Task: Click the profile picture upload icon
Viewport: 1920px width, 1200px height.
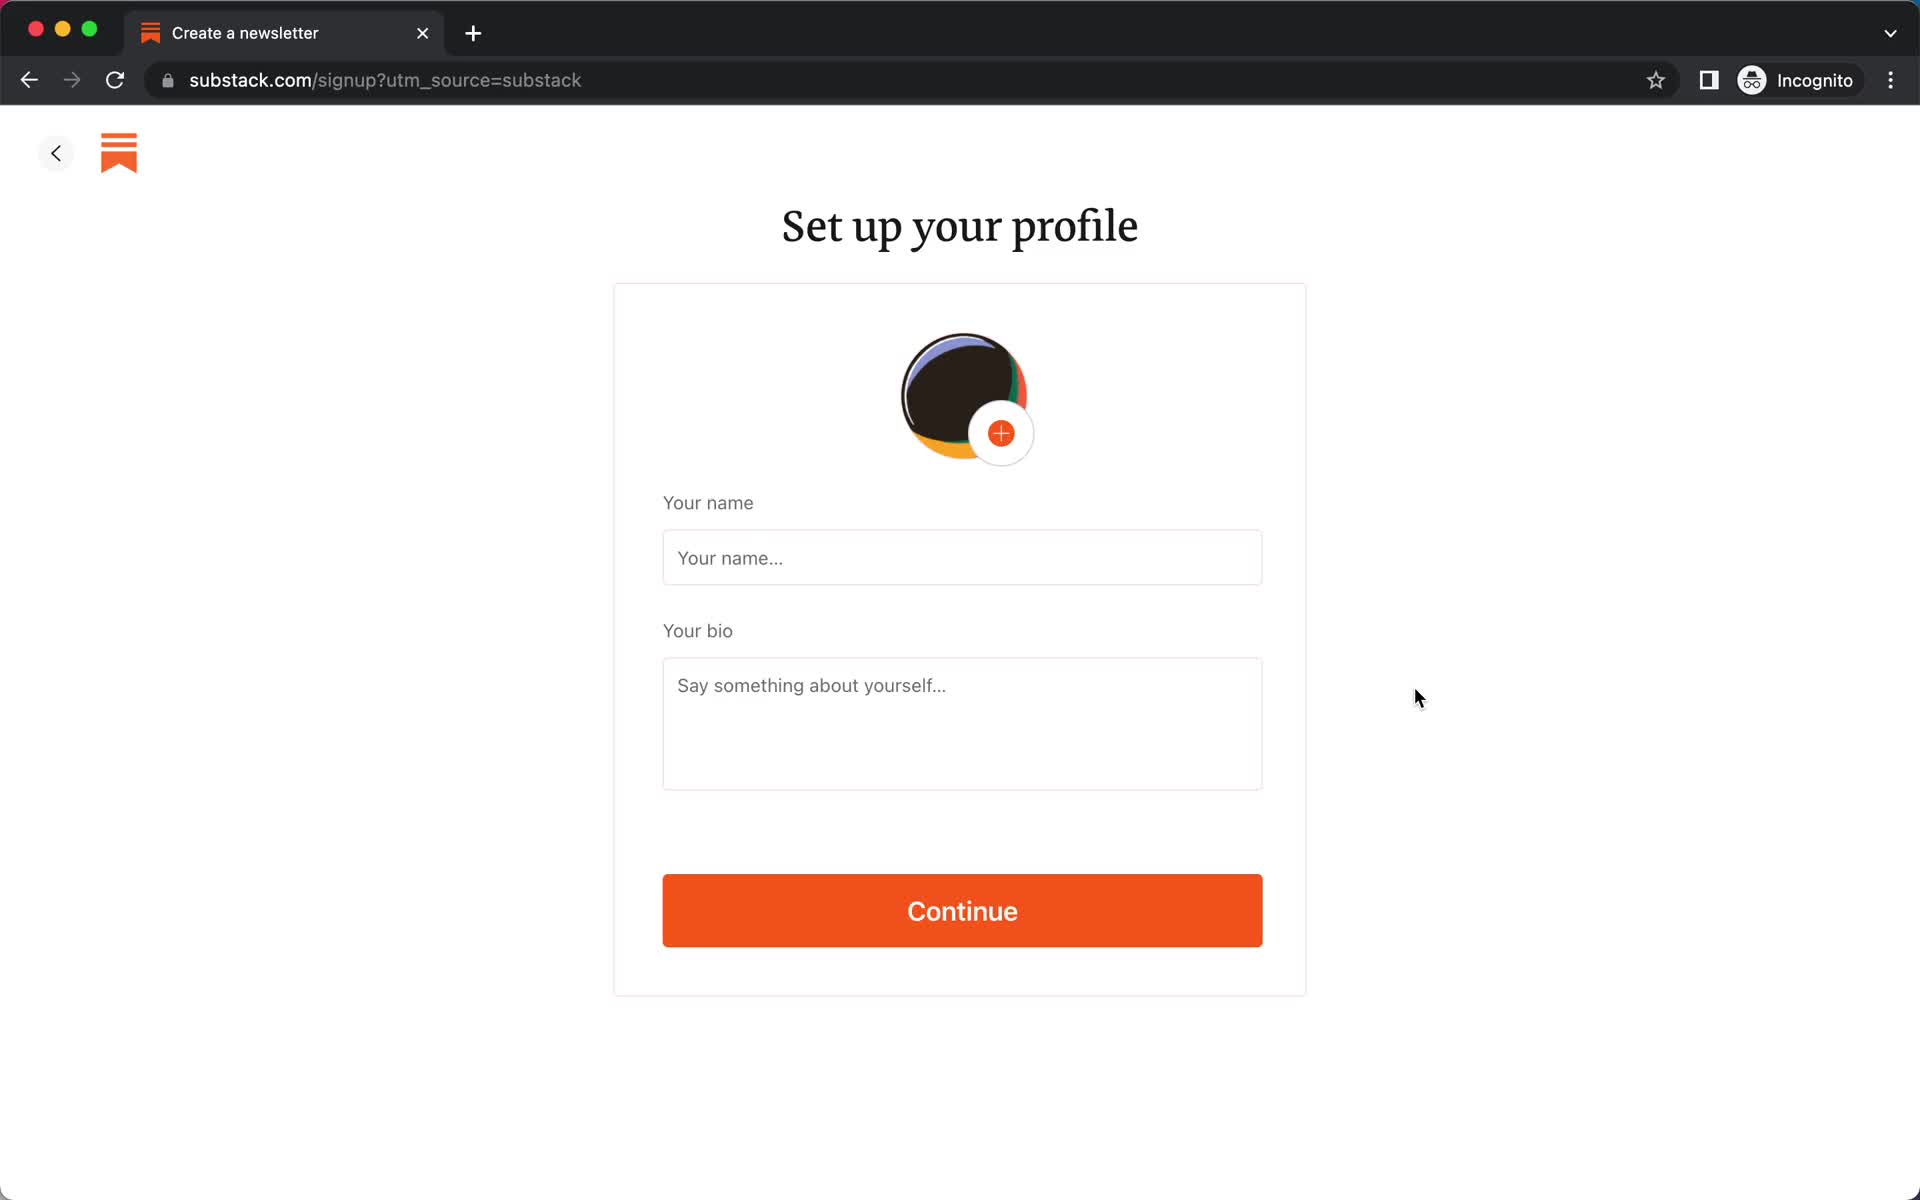Action: (1001, 434)
